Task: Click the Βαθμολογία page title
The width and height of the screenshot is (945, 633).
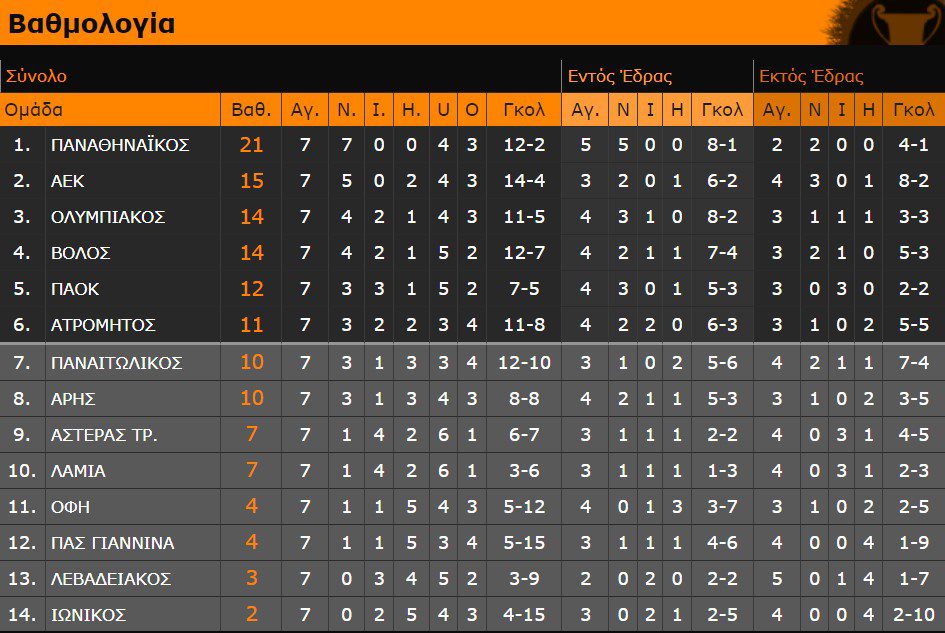Action: (x=92, y=23)
